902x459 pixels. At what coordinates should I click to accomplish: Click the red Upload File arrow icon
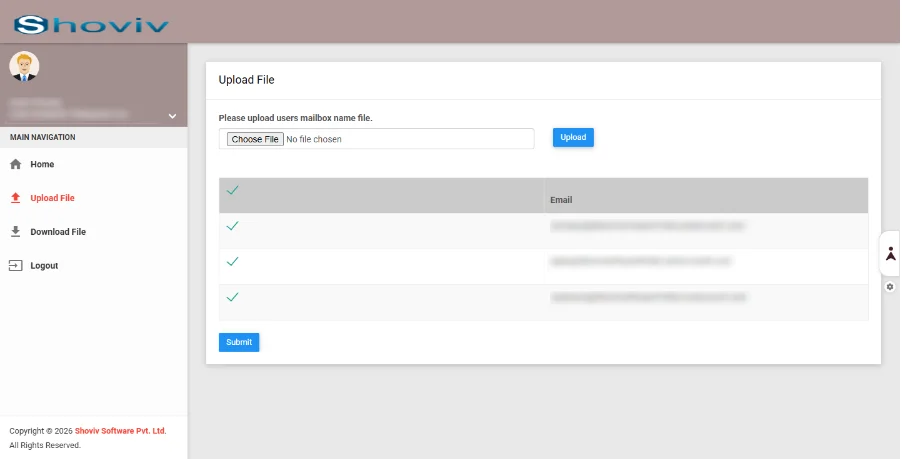[x=16, y=198]
